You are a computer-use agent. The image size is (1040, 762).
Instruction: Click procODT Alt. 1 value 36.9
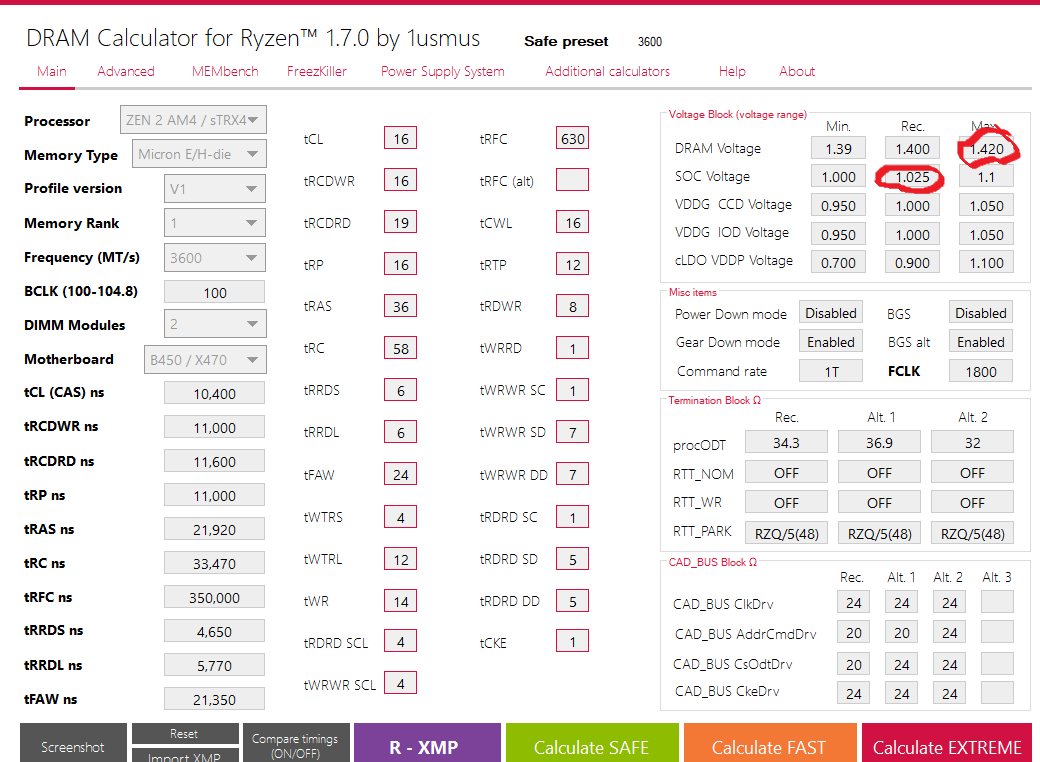coord(879,442)
